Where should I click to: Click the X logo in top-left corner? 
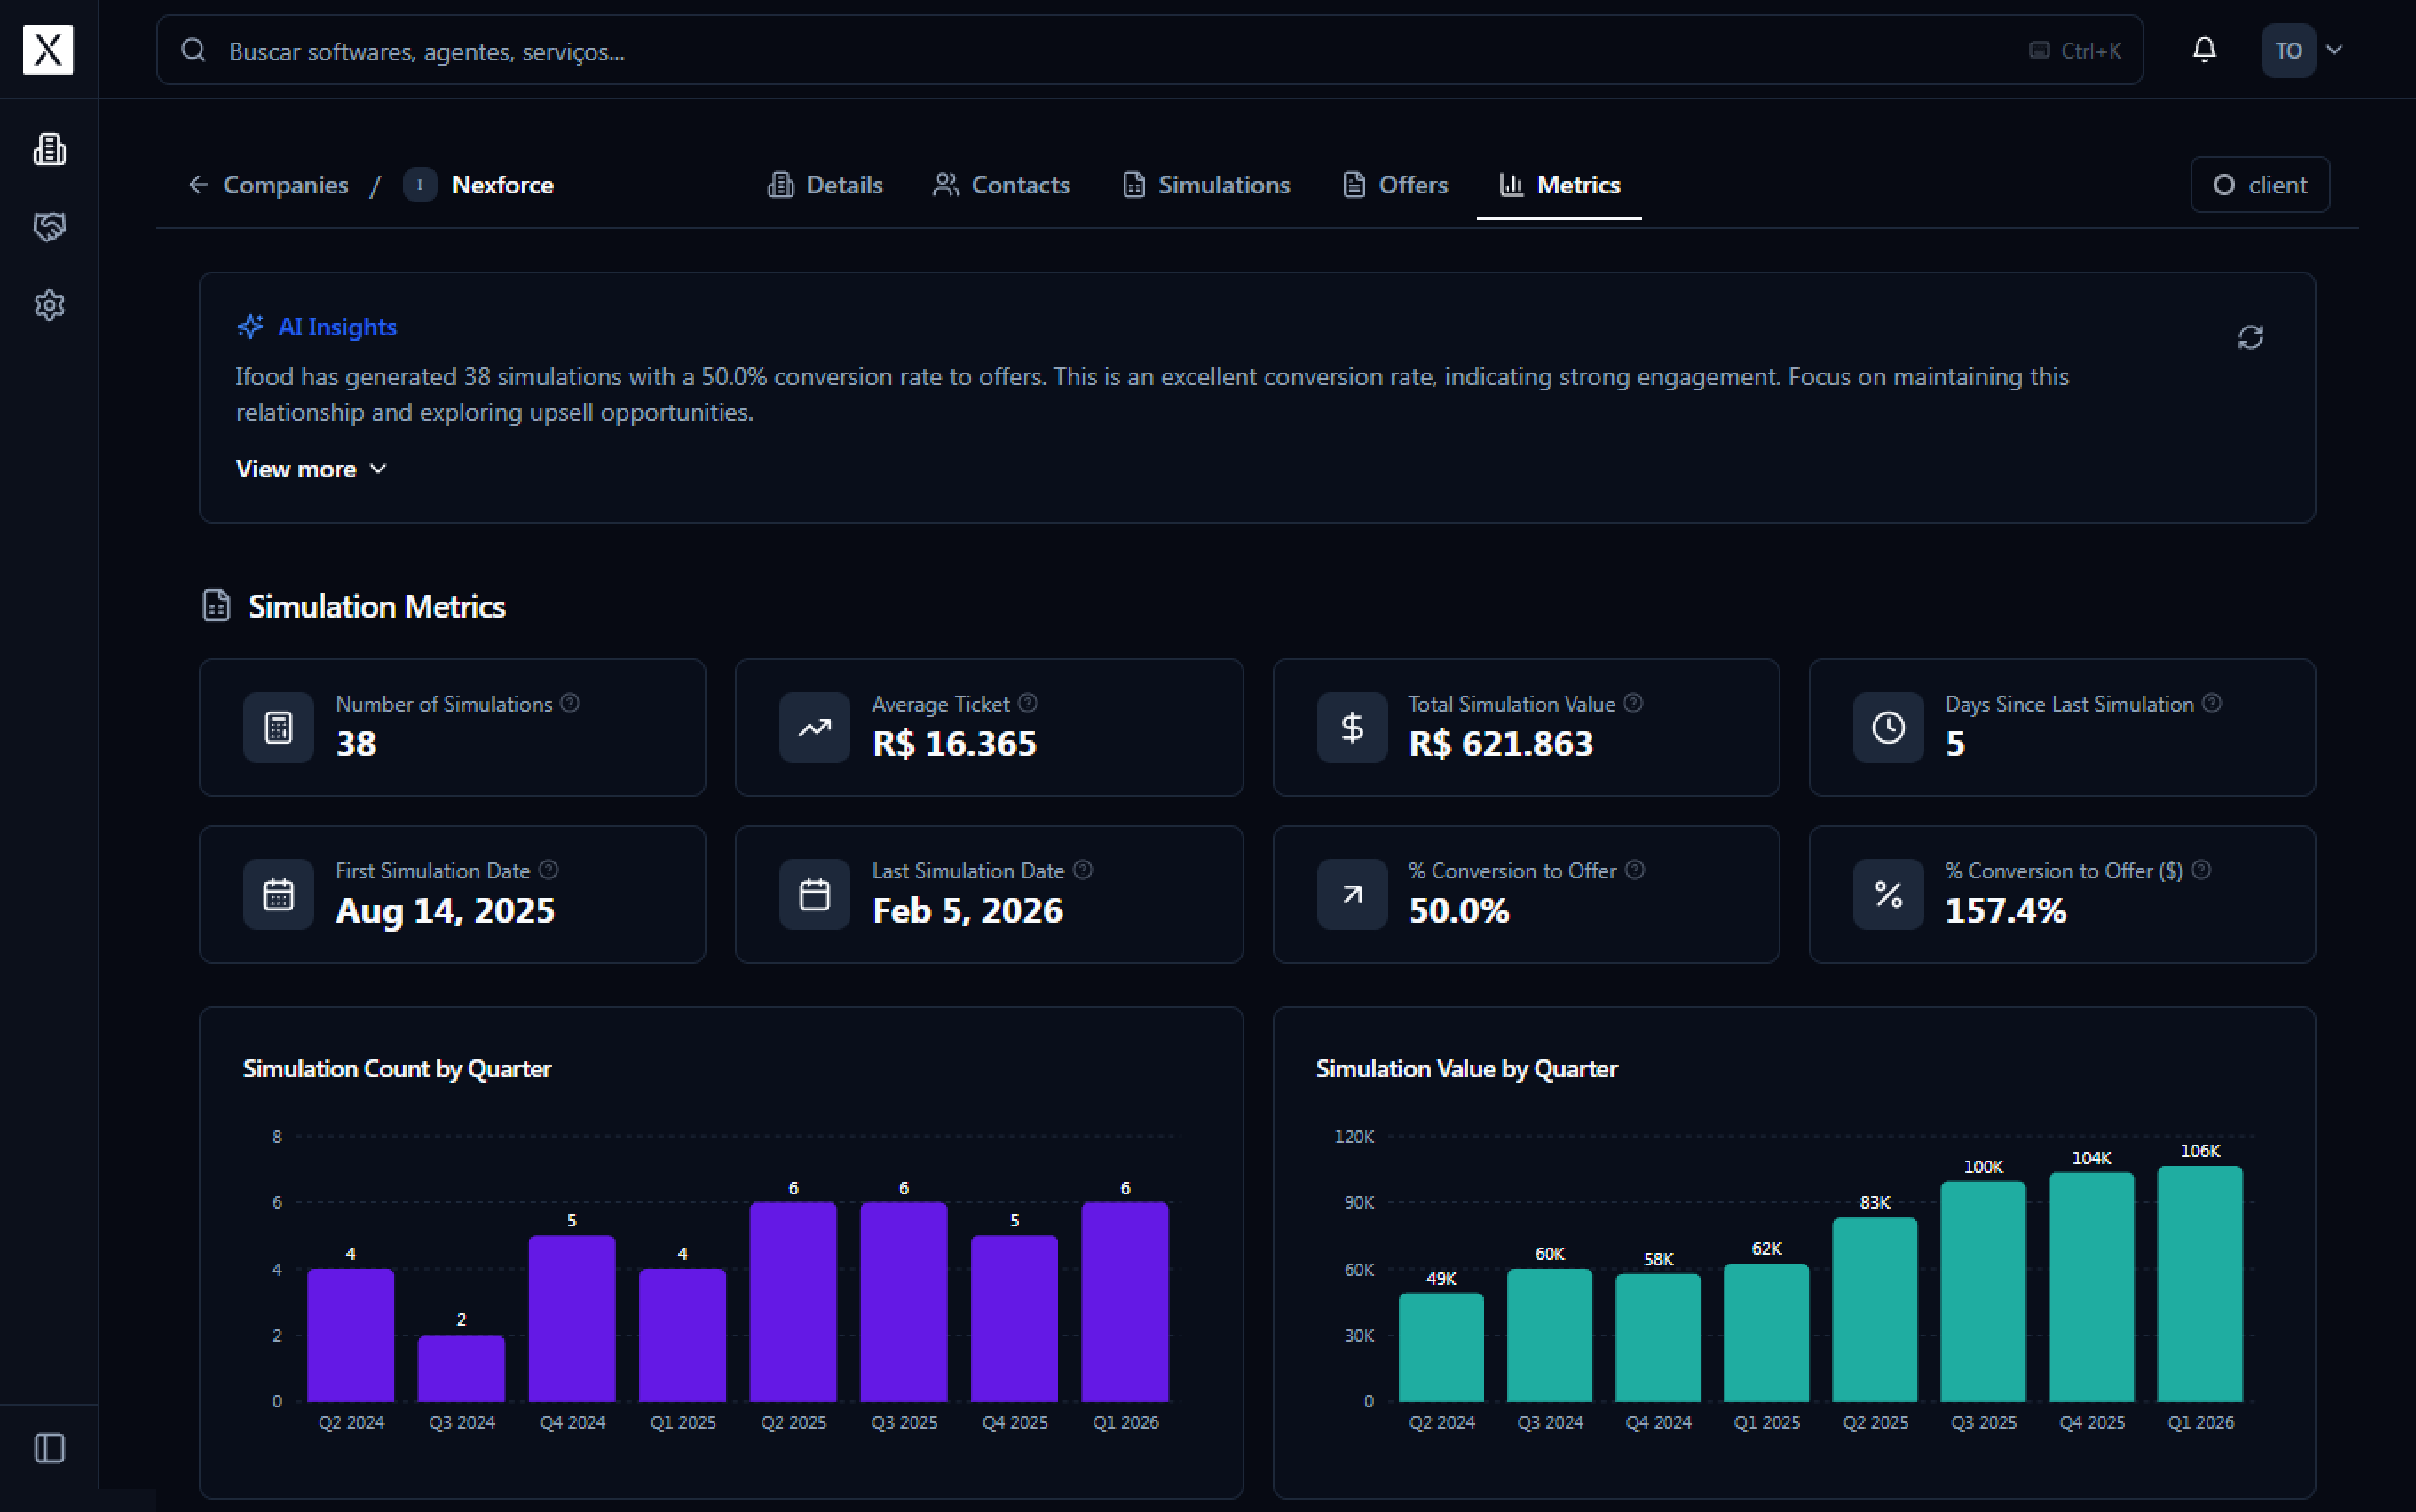point(48,49)
